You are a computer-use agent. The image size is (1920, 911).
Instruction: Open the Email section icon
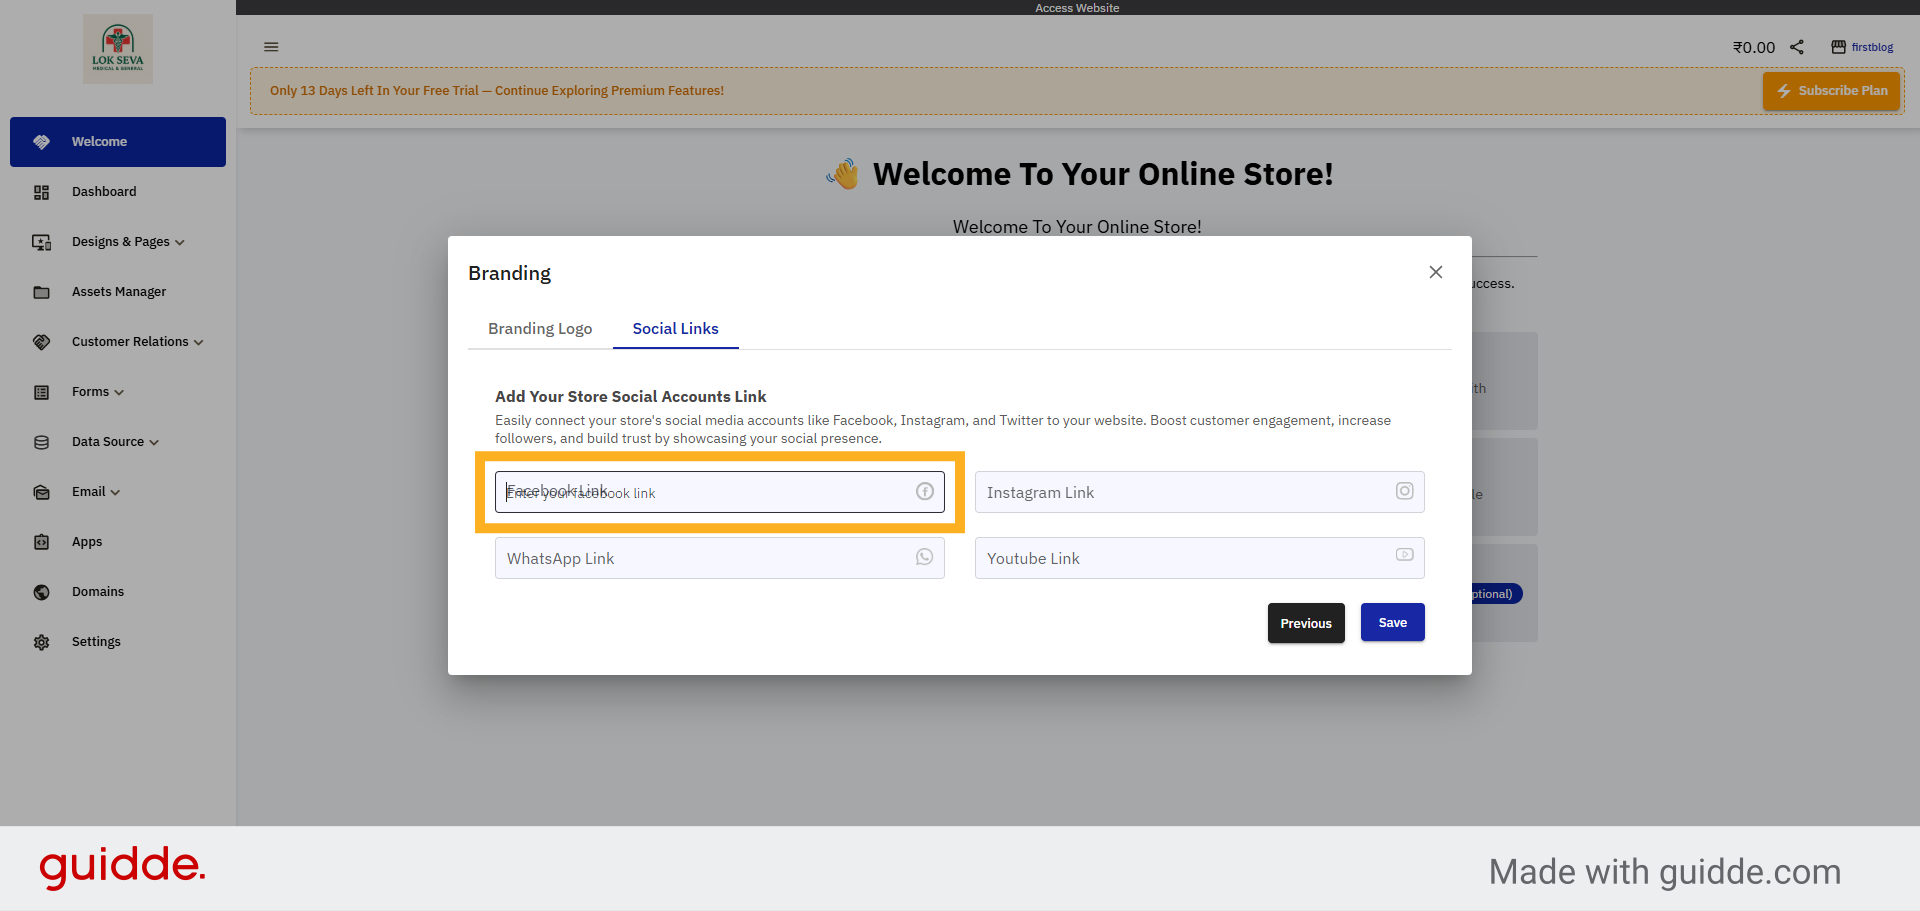41,491
